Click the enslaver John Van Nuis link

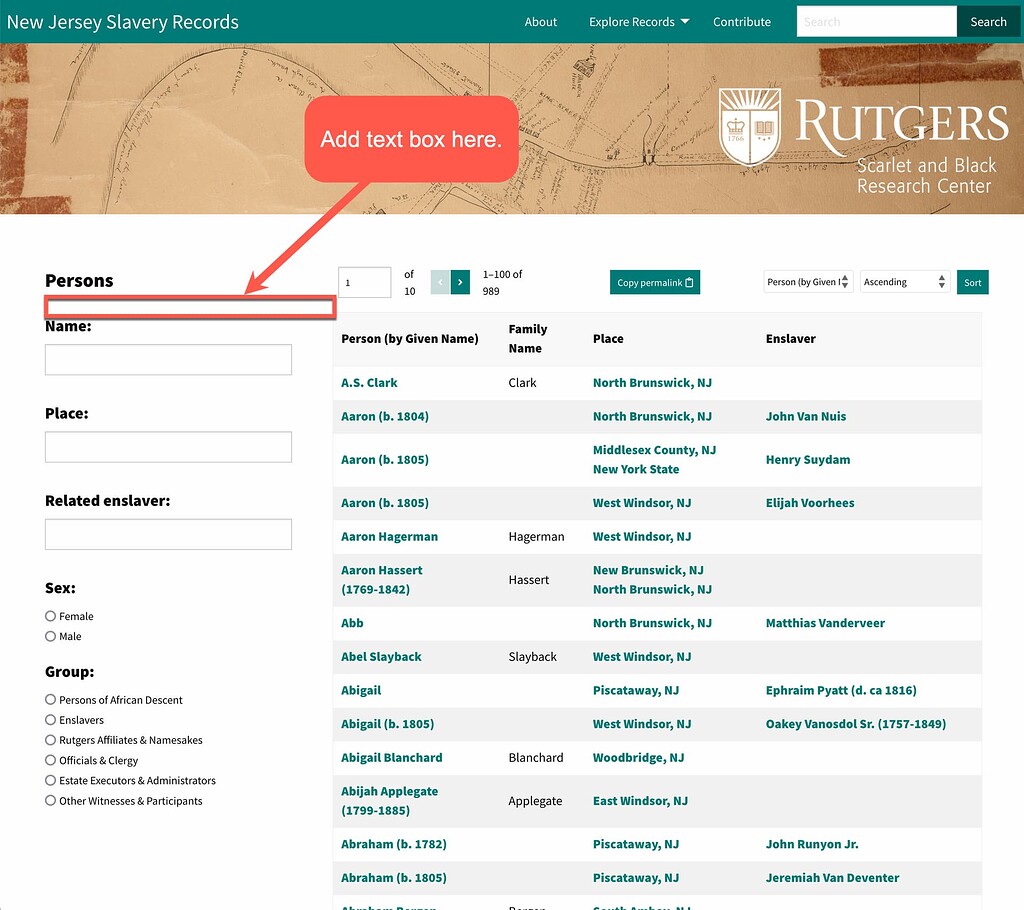(x=806, y=415)
